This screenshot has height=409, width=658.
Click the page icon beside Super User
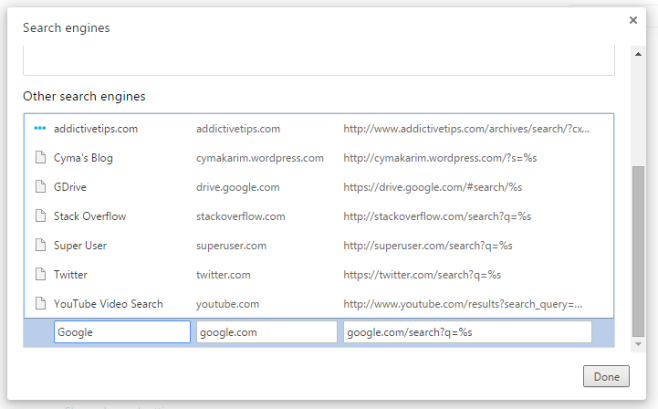click(x=40, y=245)
